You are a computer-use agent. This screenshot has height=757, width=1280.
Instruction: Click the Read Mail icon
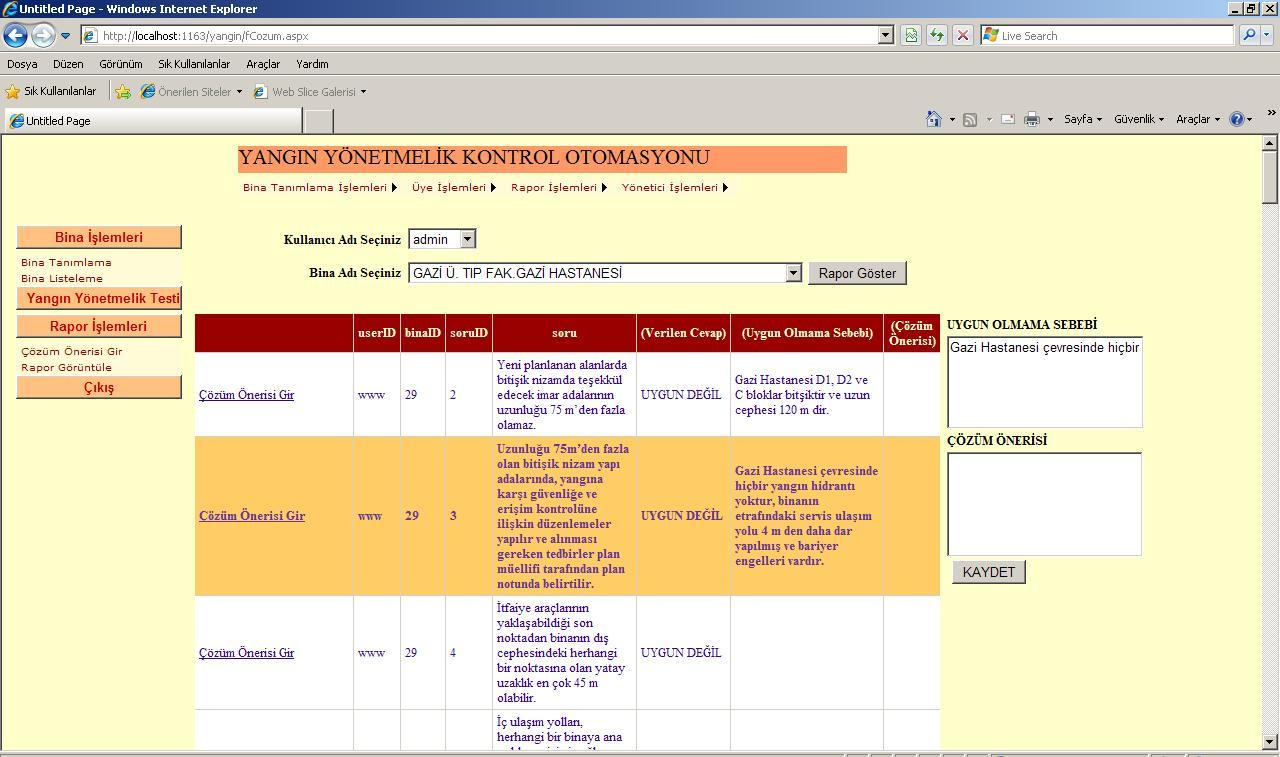point(1008,119)
